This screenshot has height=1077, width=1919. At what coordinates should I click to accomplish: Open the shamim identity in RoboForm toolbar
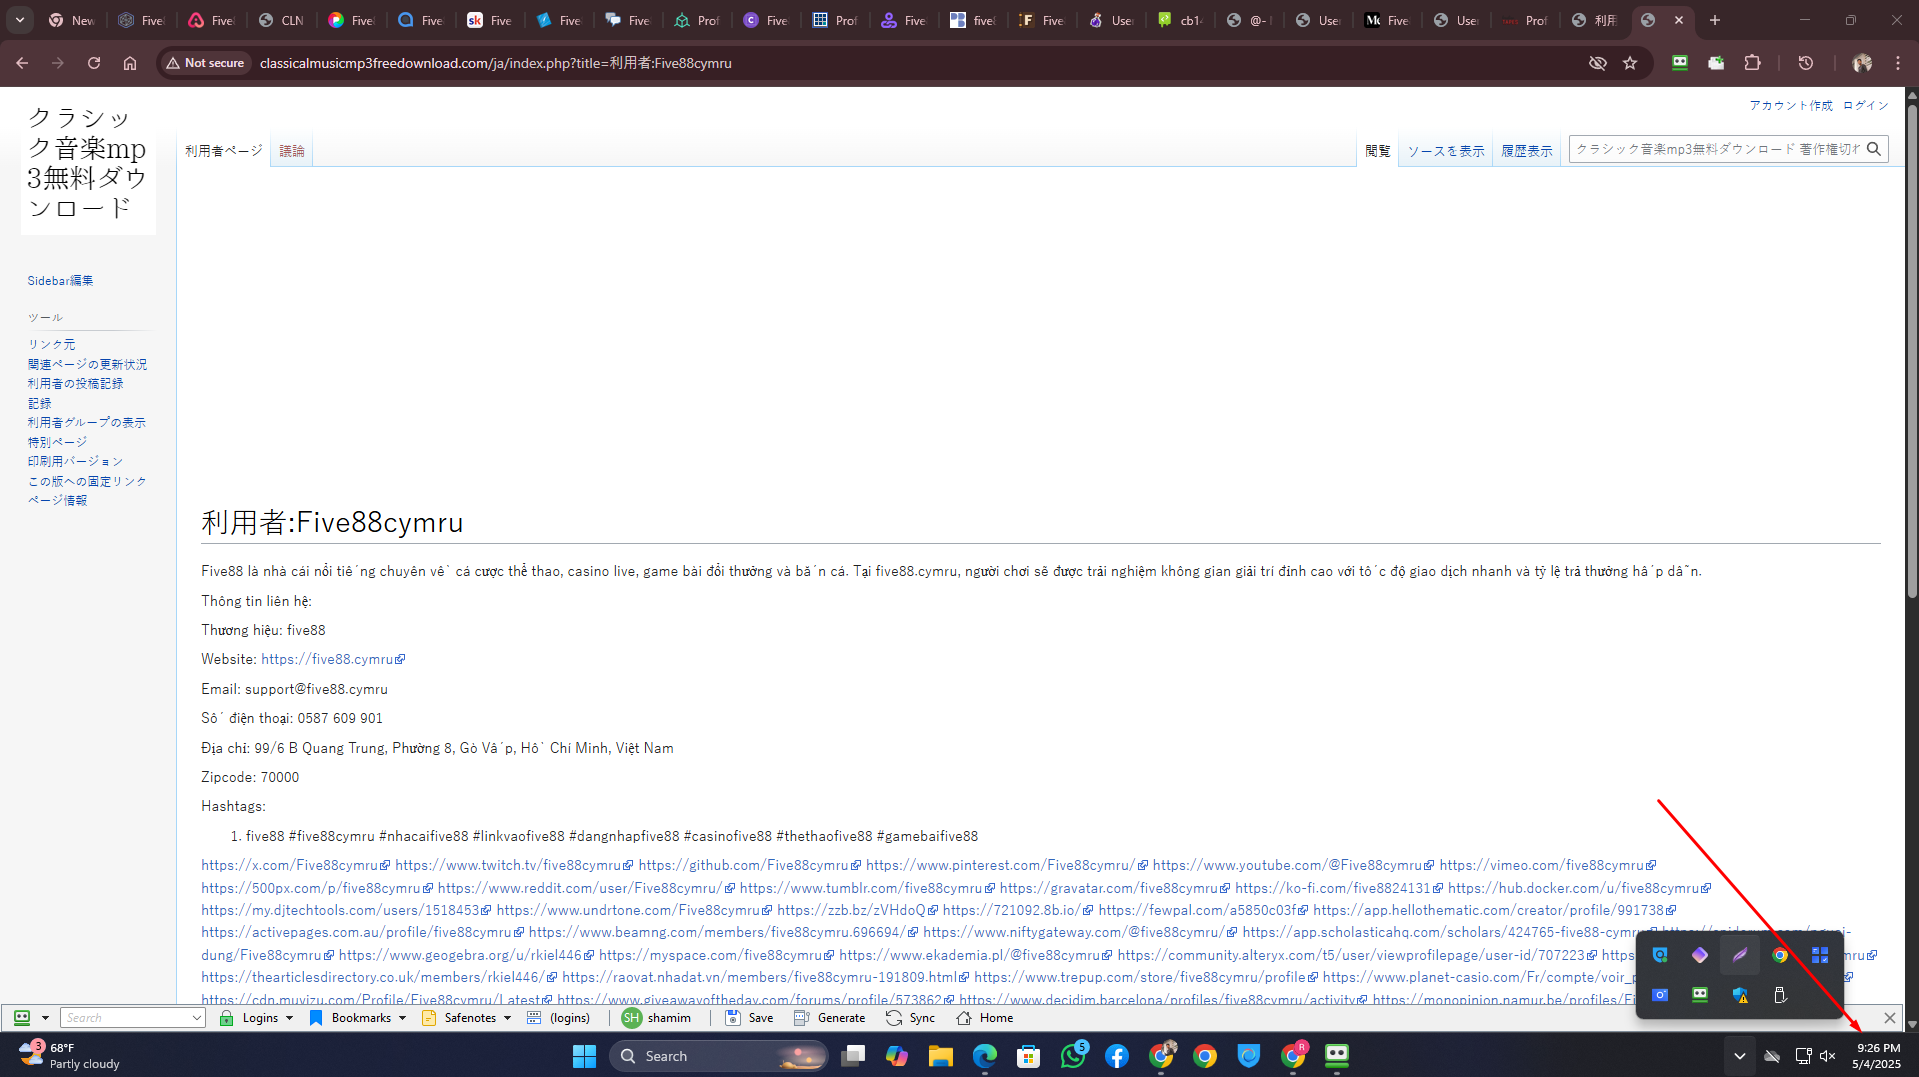(656, 1018)
